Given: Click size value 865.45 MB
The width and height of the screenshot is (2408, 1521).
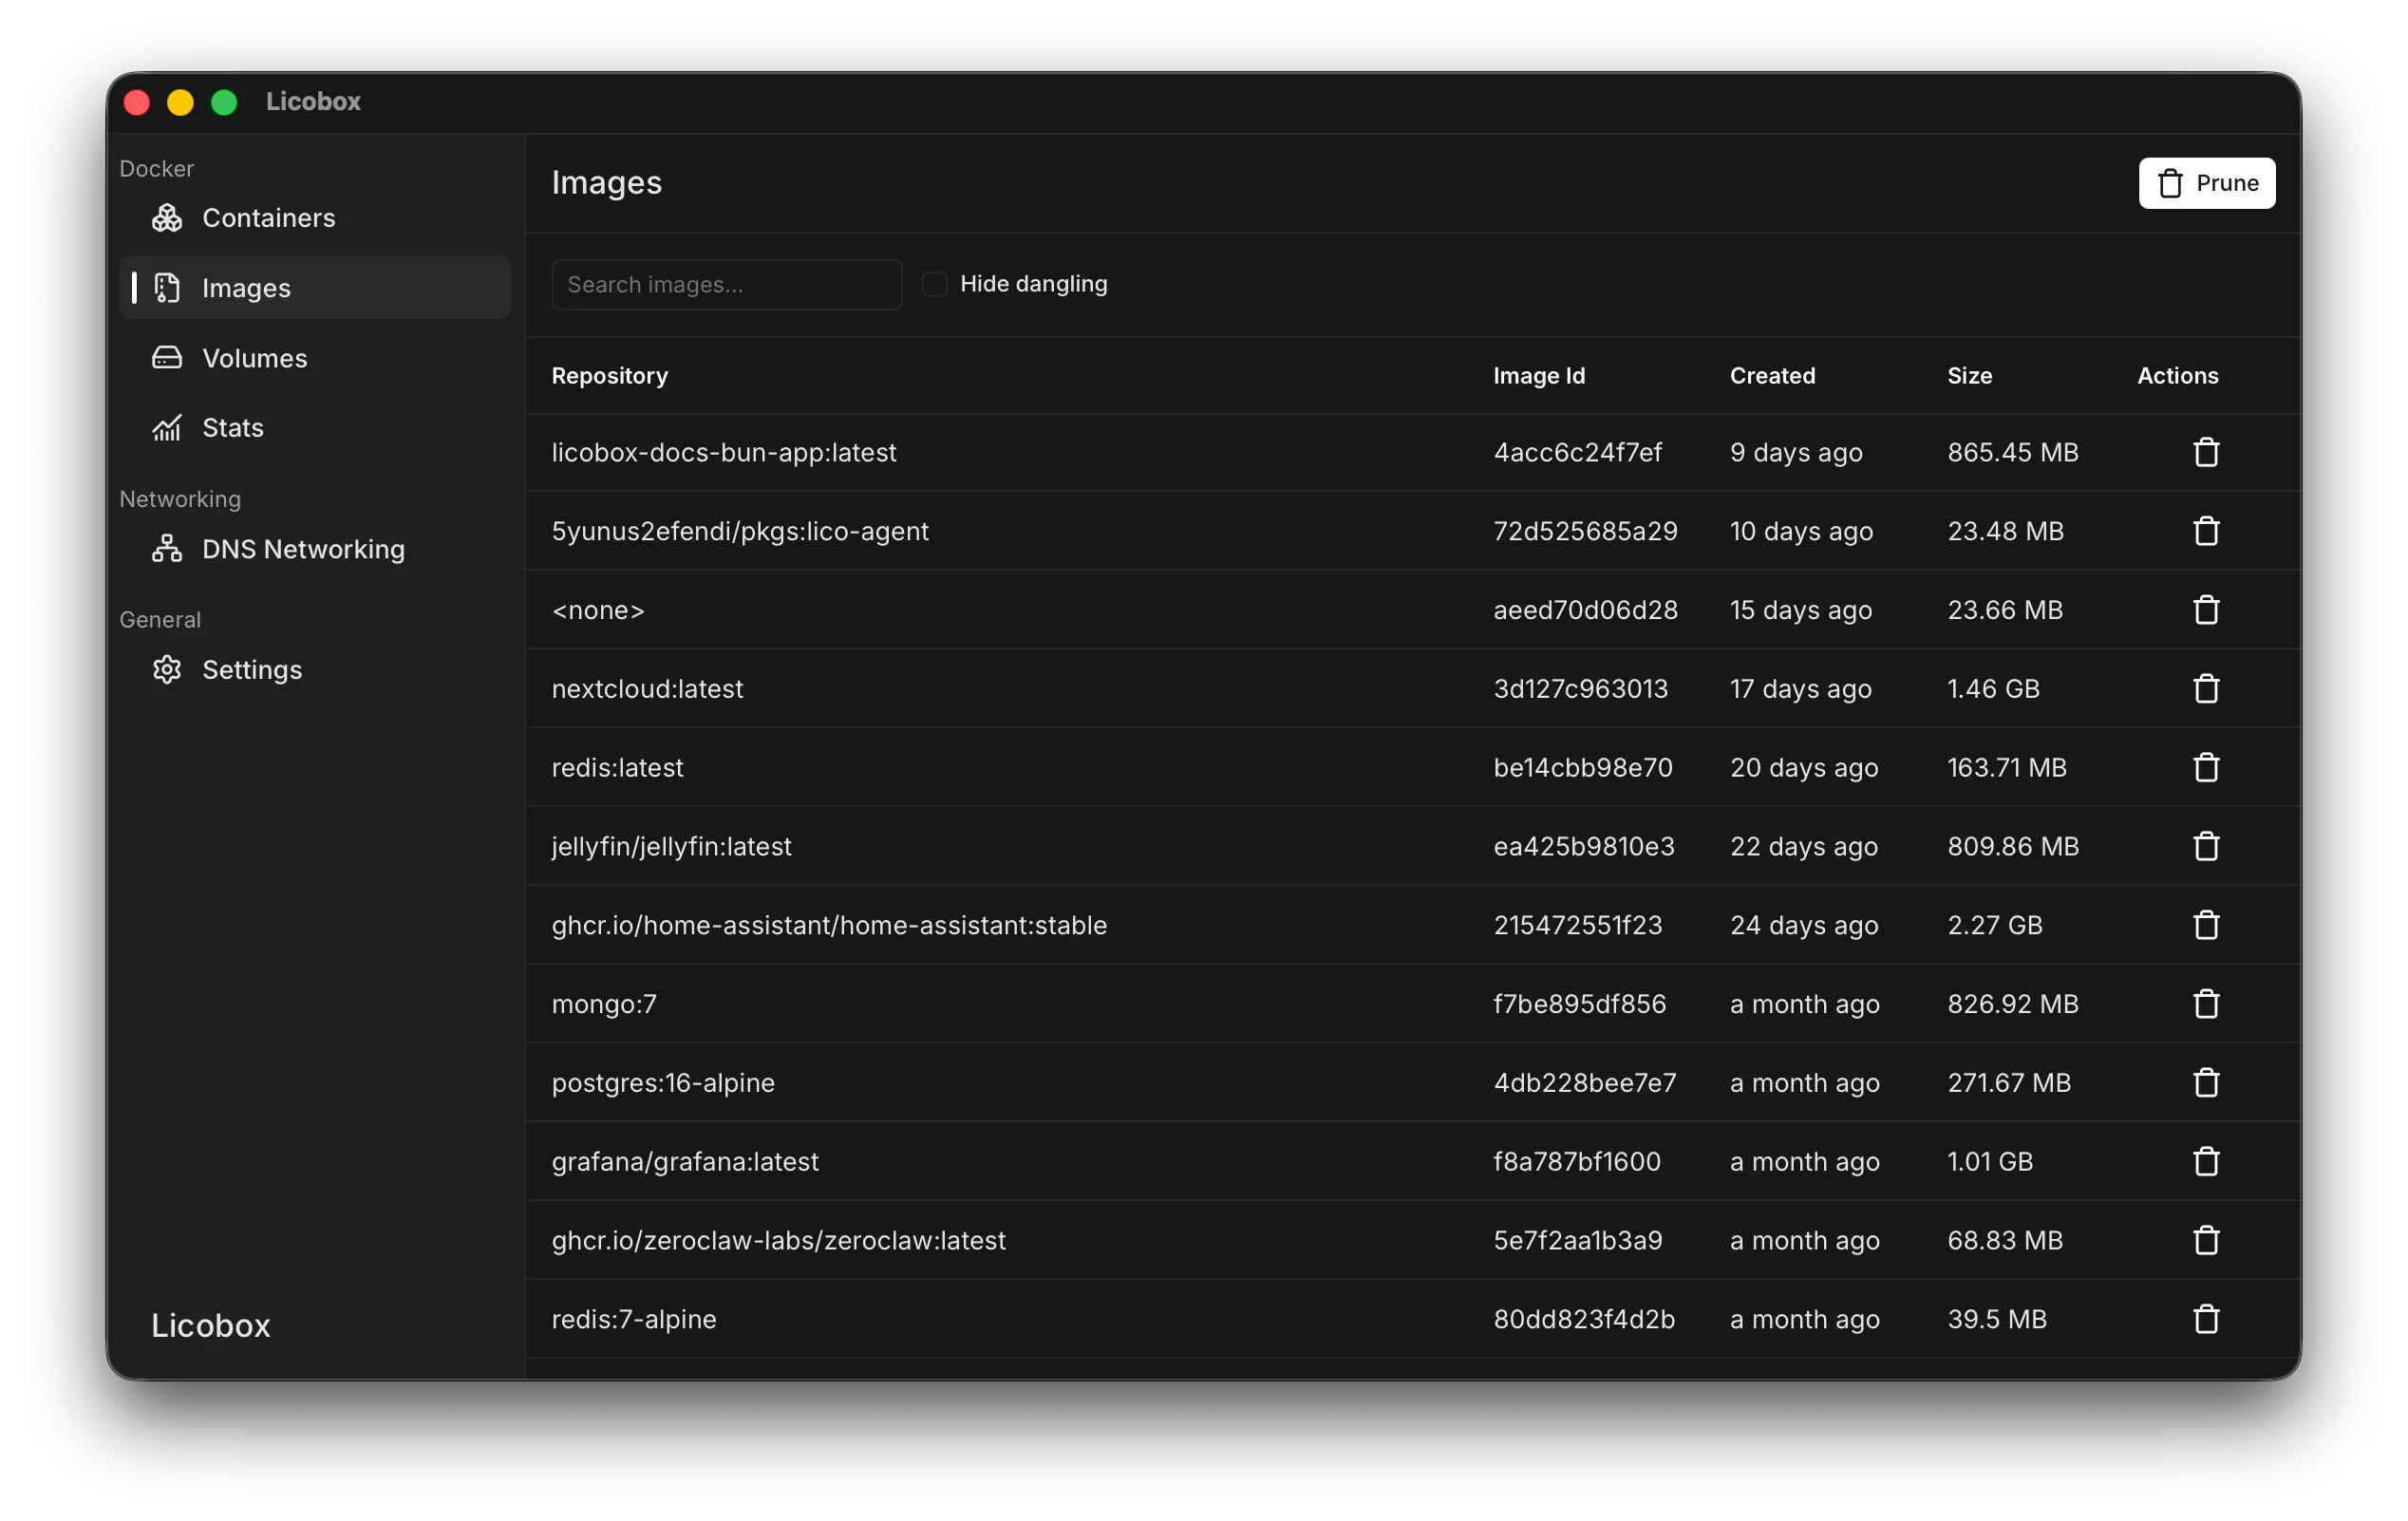Looking at the screenshot, I should click(2012, 453).
